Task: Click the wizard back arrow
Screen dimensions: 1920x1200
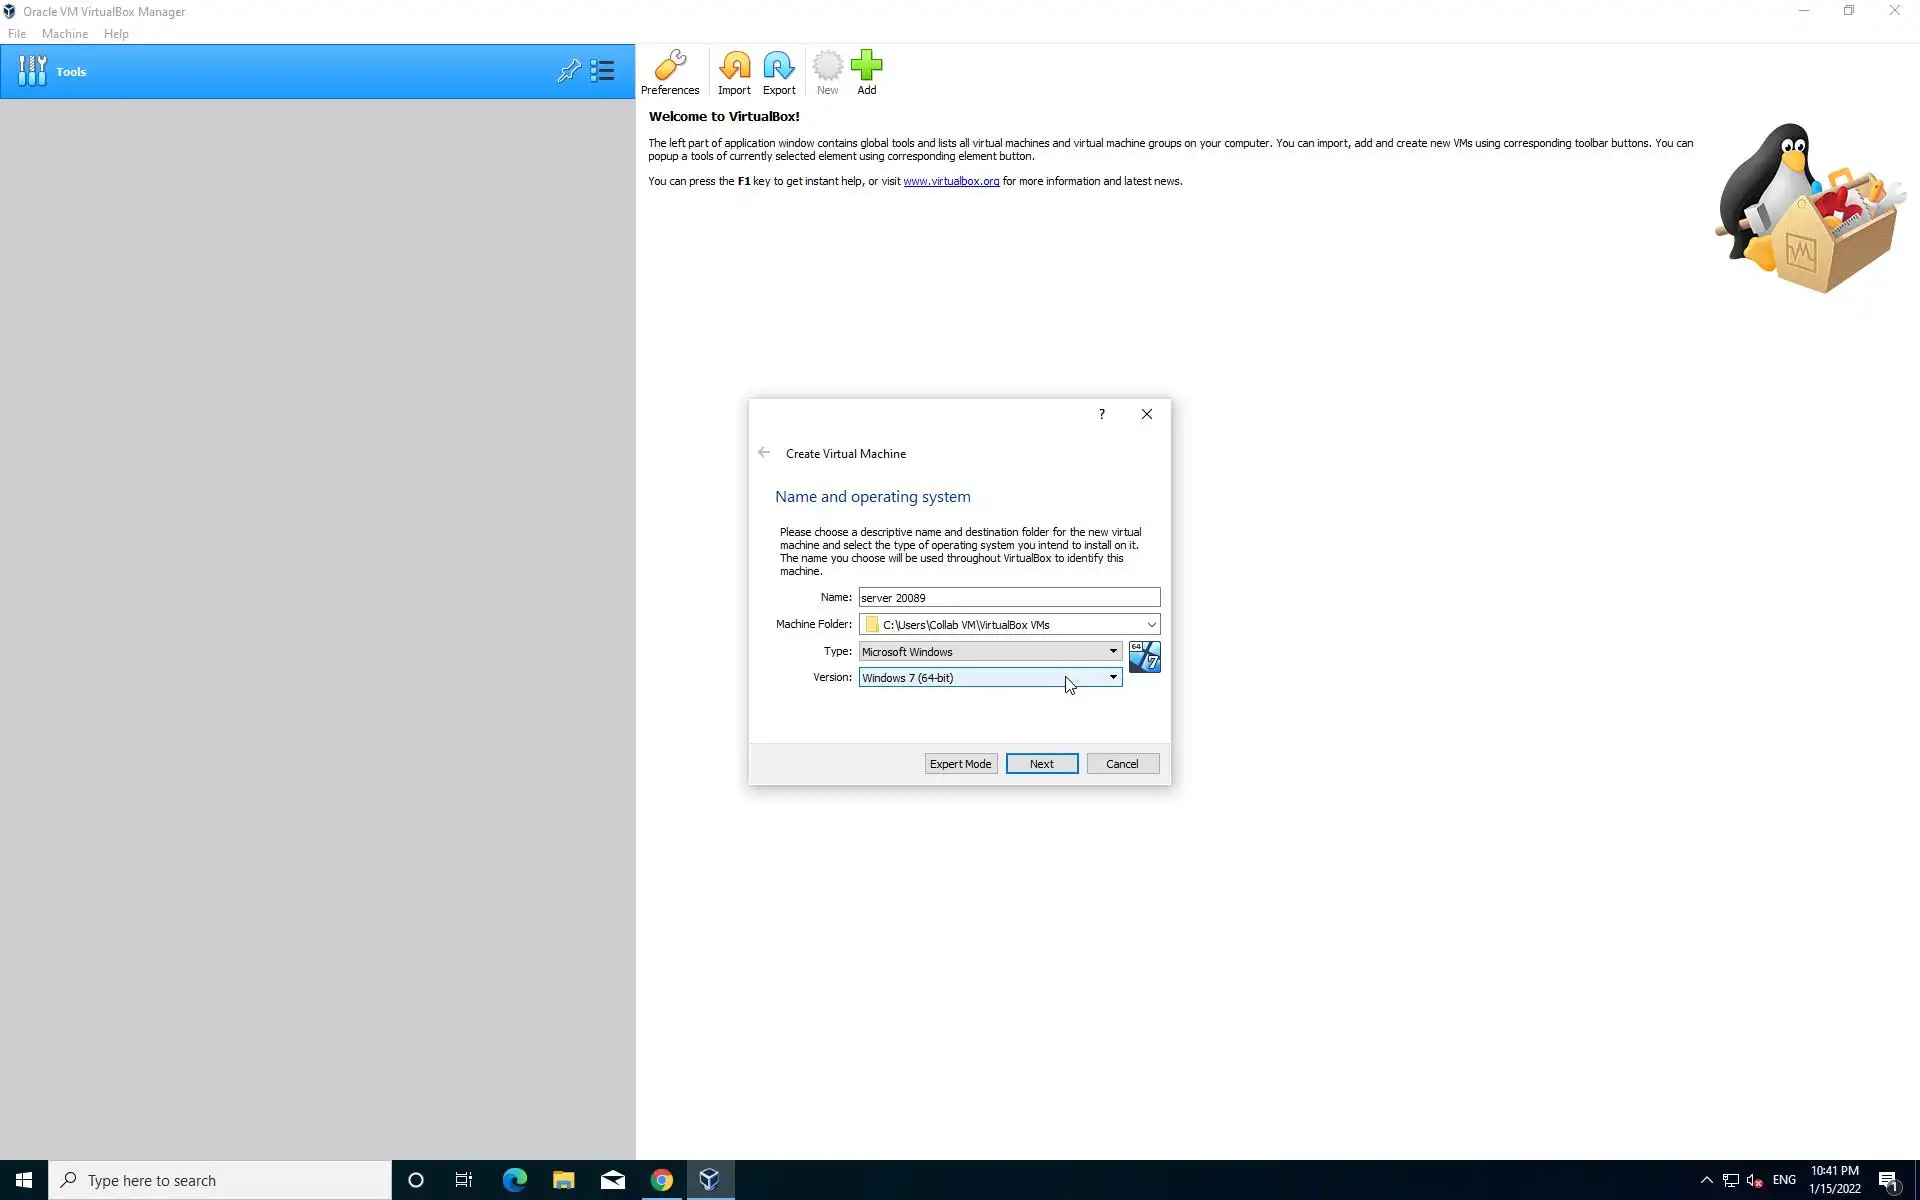Action: (x=764, y=453)
